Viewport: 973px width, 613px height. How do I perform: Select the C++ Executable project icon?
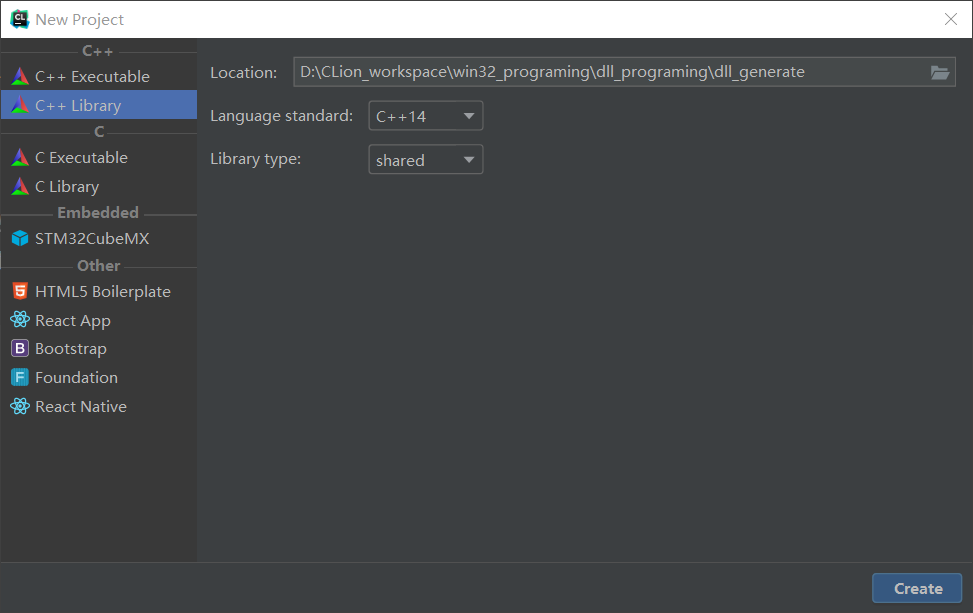[x=19, y=75]
